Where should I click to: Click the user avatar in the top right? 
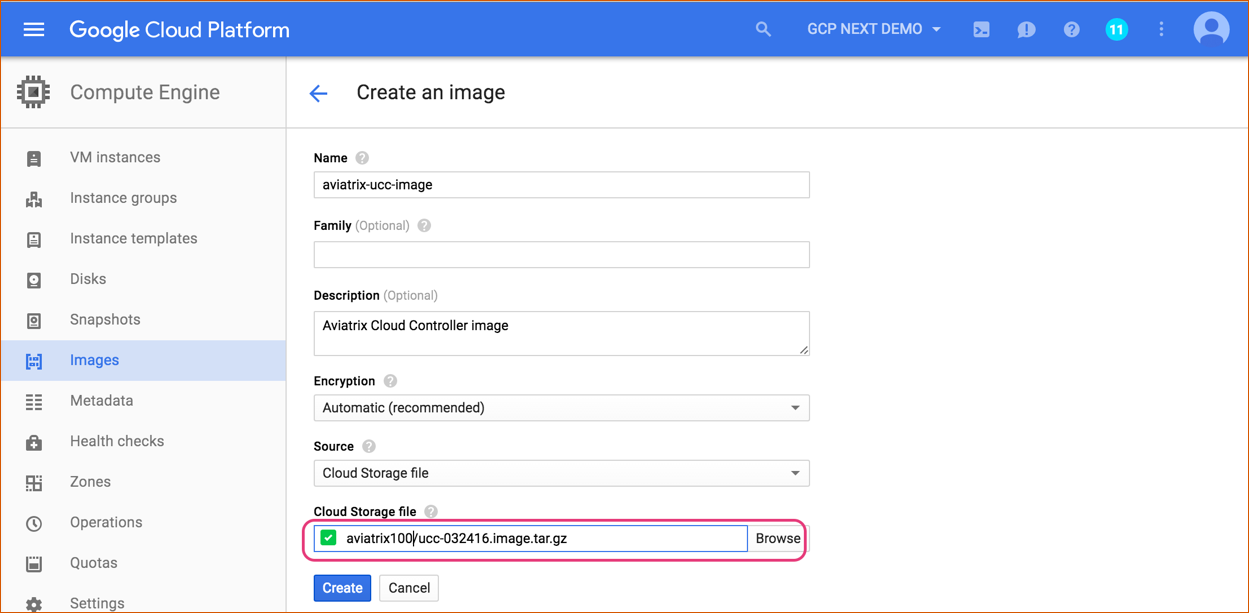(x=1211, y=29)
